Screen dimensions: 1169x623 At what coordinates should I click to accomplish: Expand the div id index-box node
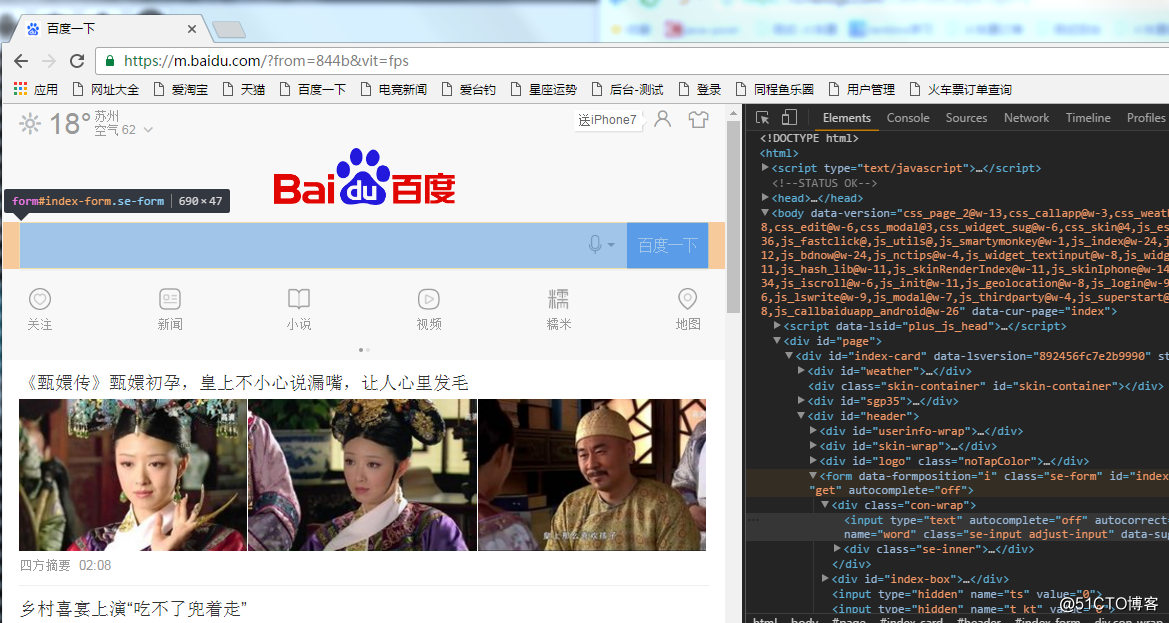(825, 578)
